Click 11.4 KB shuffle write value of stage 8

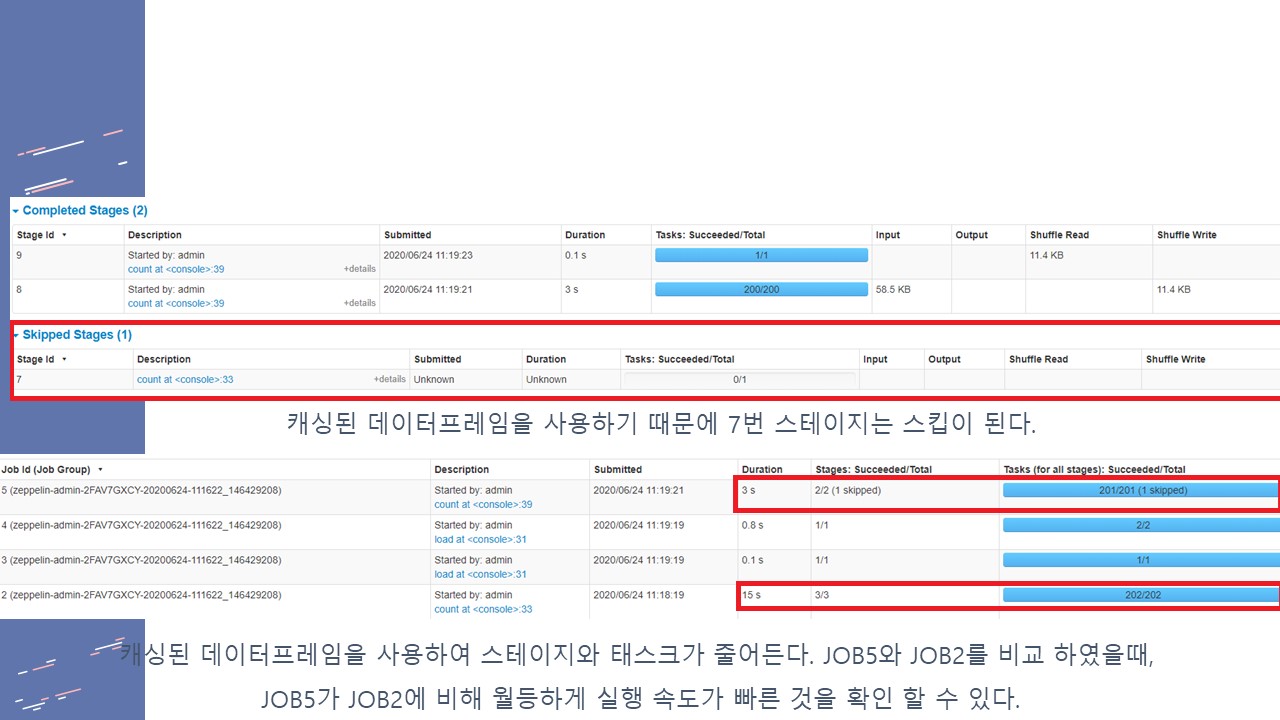(1174, 289)
